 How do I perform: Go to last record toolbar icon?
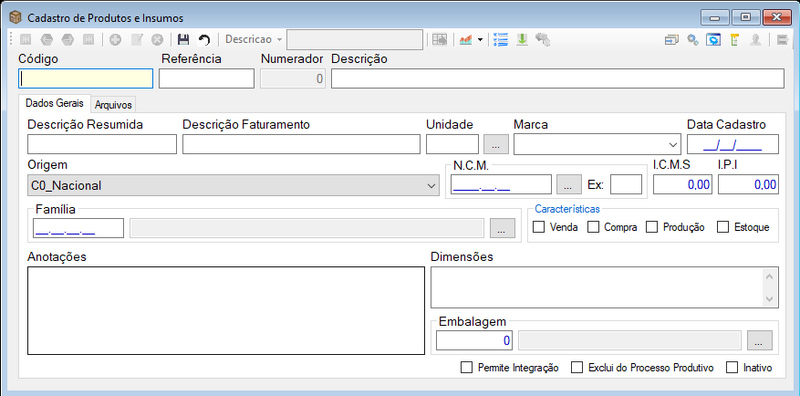(88, 39)
